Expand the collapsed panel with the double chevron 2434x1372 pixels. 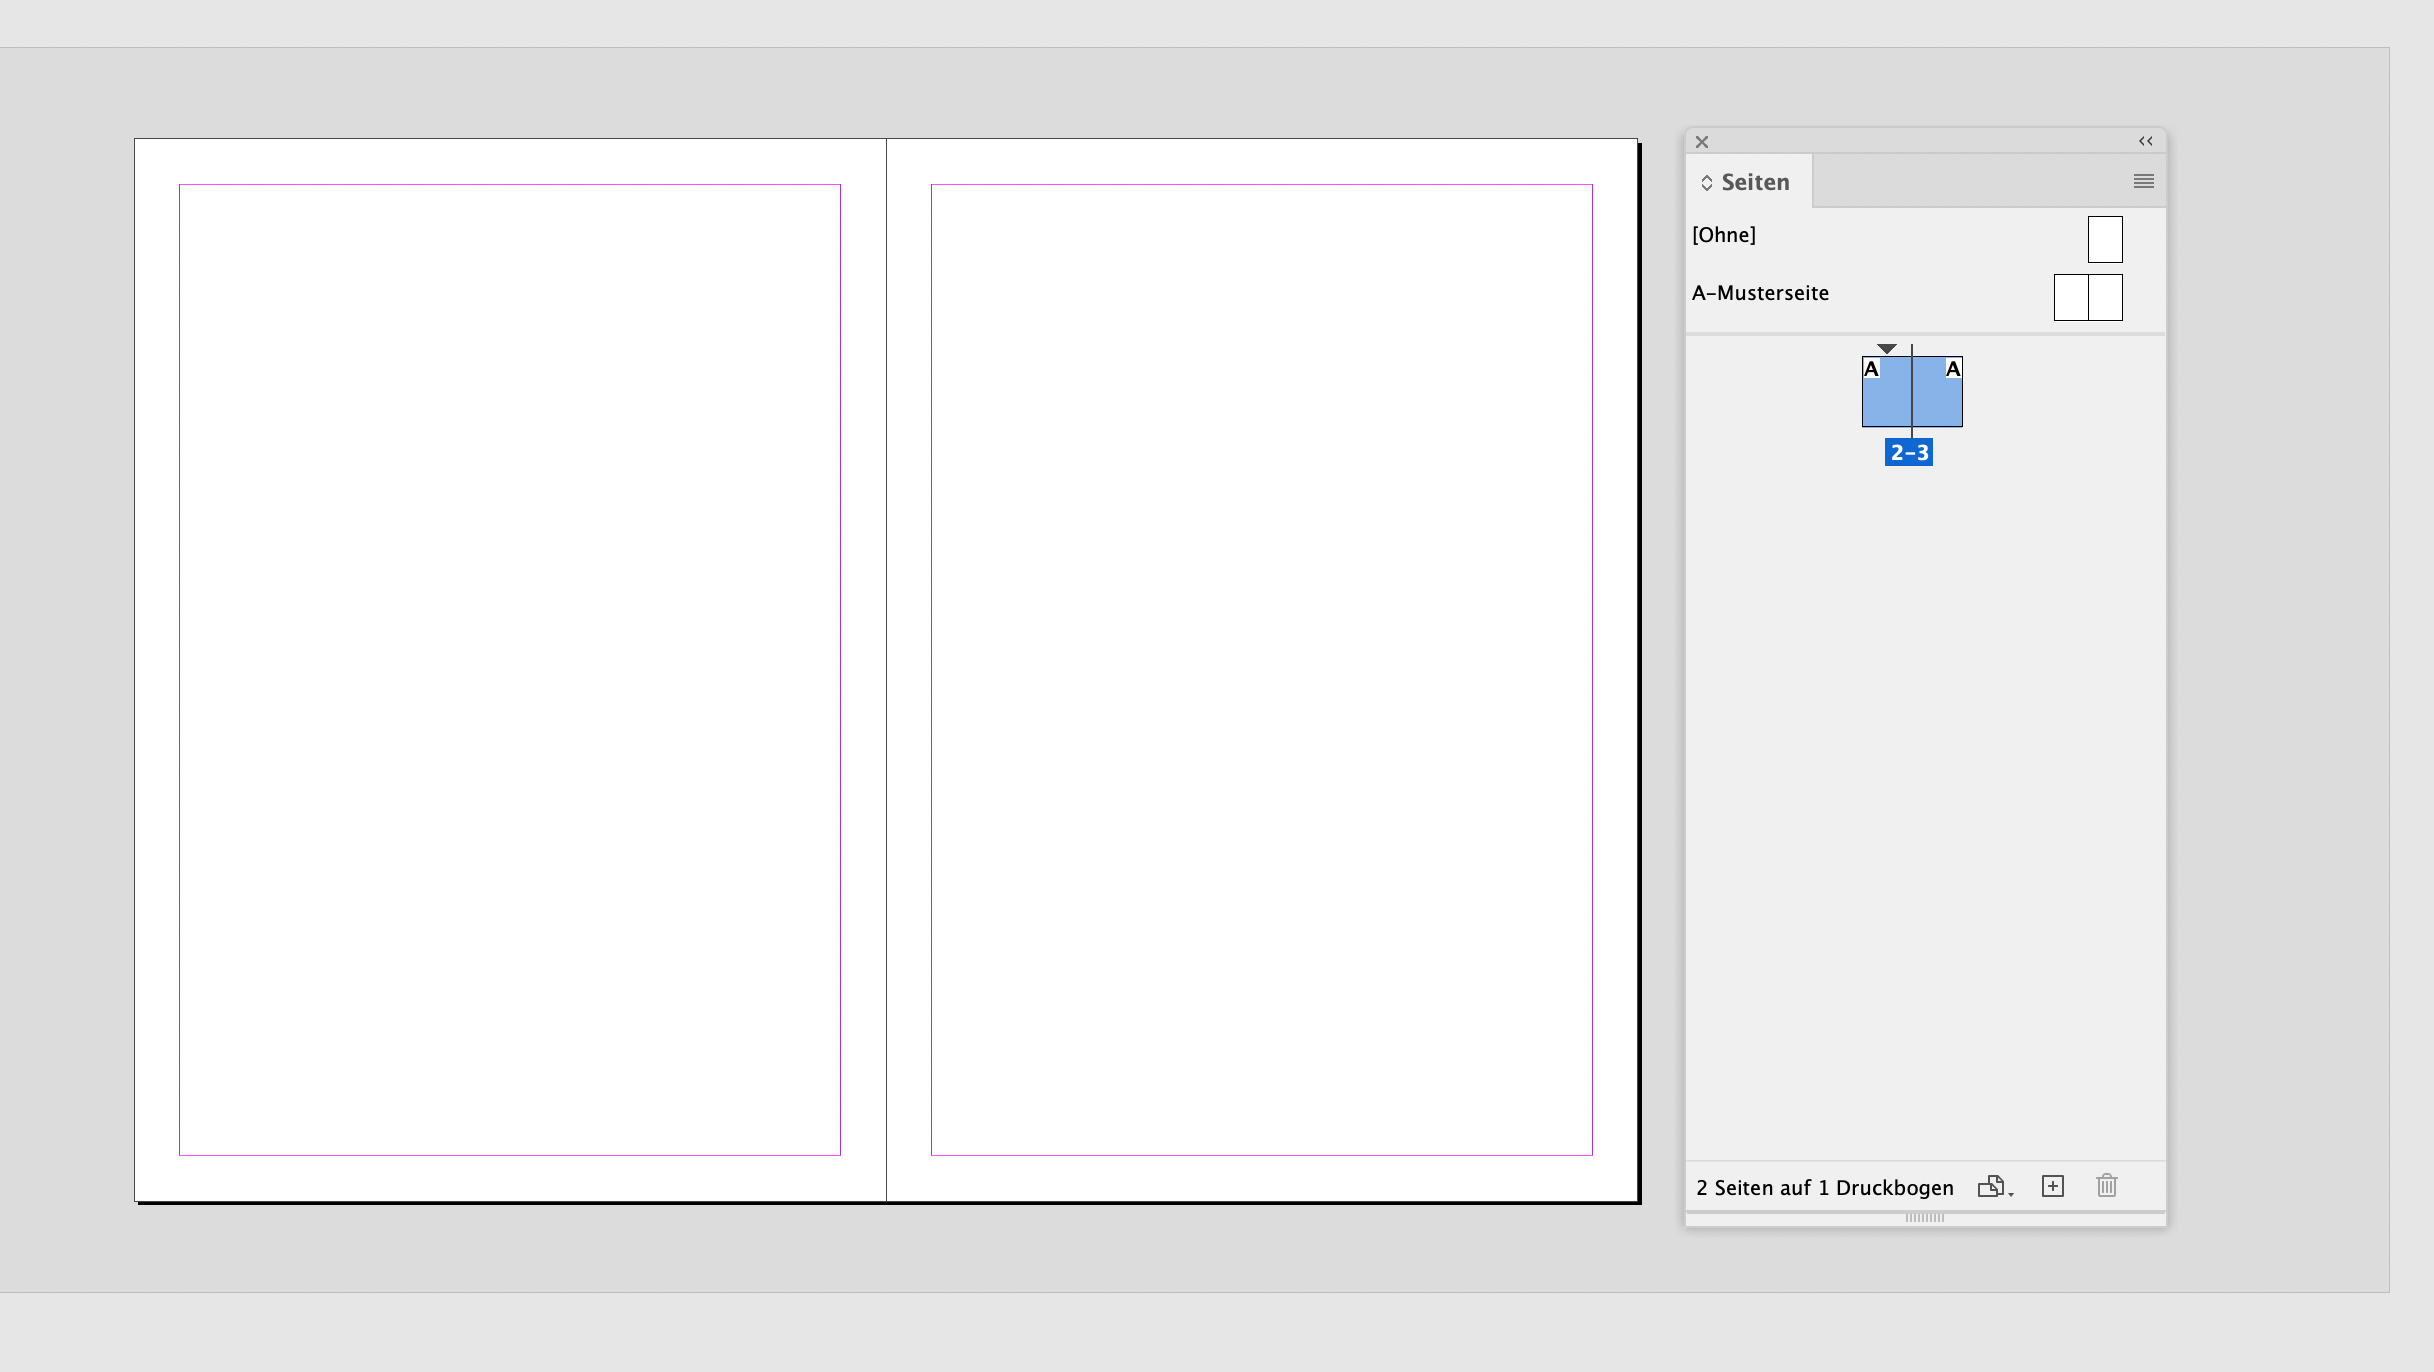2145,141
